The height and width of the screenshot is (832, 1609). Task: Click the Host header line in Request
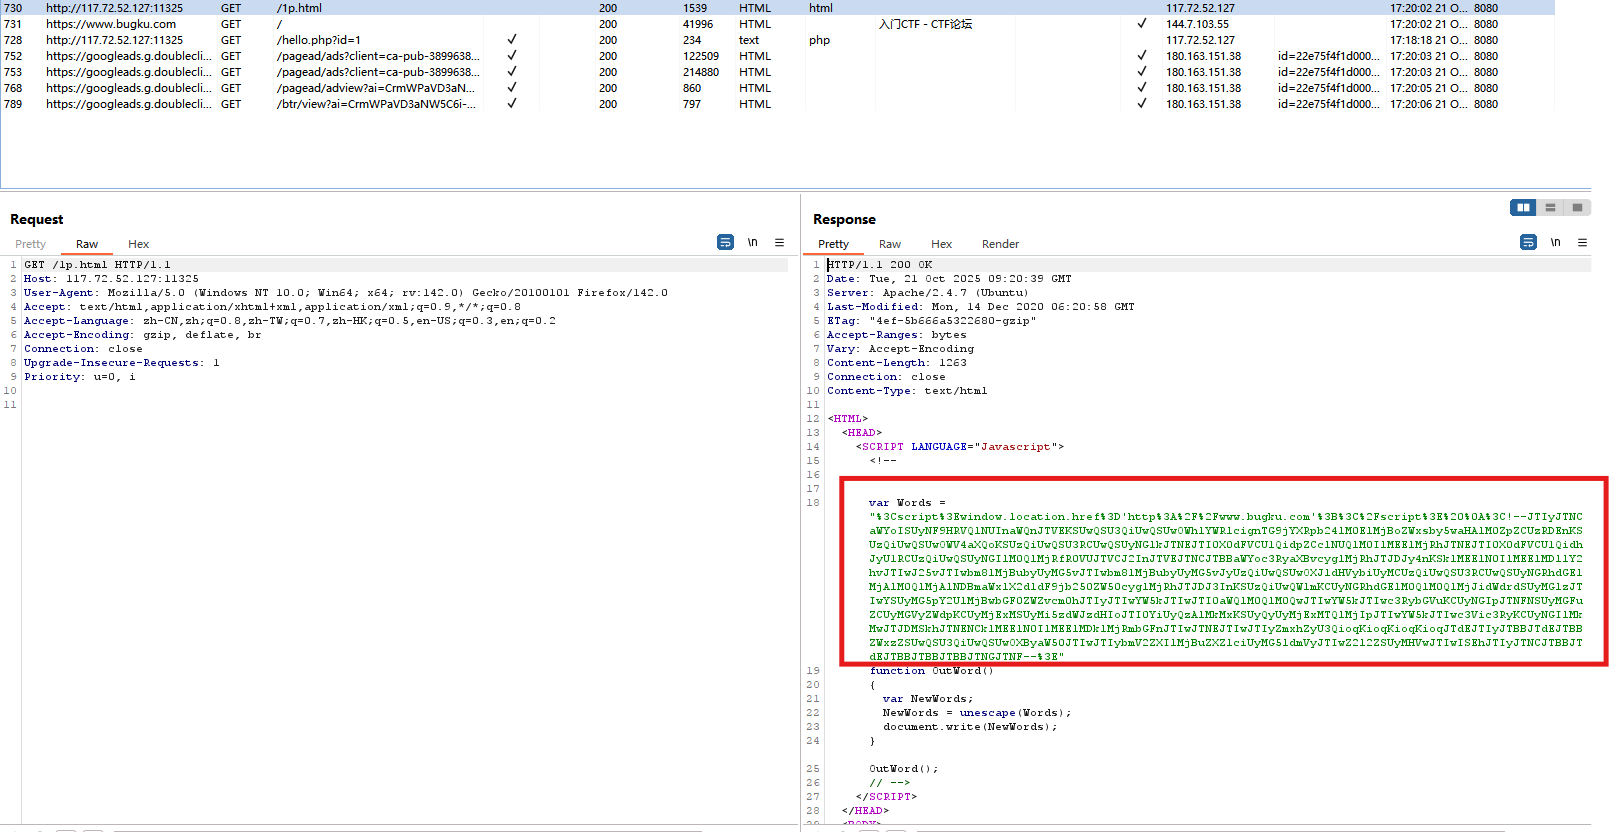tap(111, 279)
